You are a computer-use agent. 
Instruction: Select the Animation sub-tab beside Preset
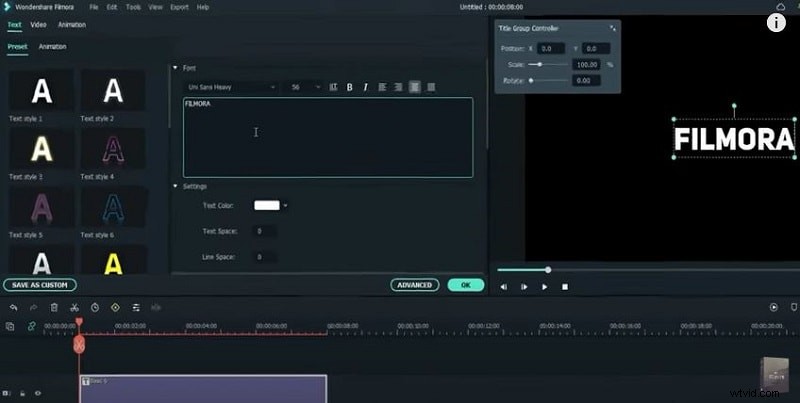coord(53,46)
